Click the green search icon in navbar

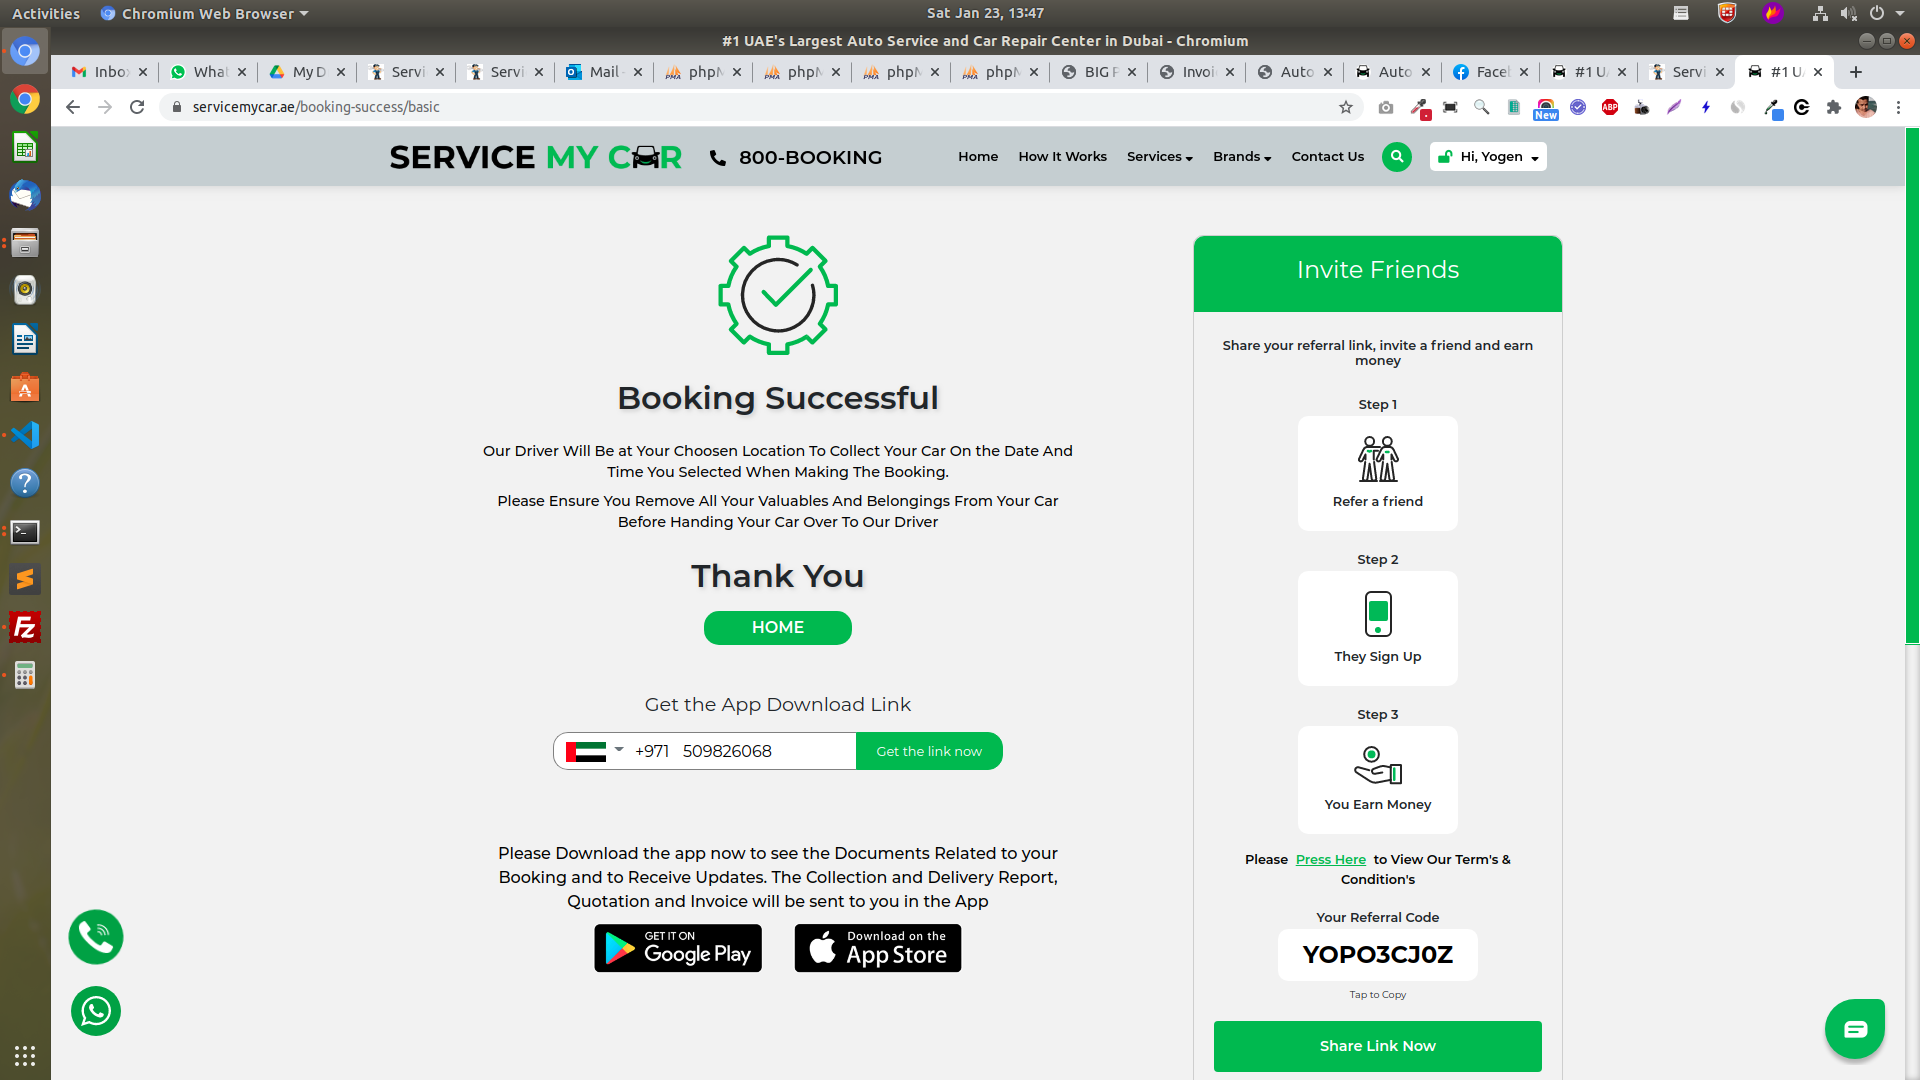click(x=1396, y=157)
